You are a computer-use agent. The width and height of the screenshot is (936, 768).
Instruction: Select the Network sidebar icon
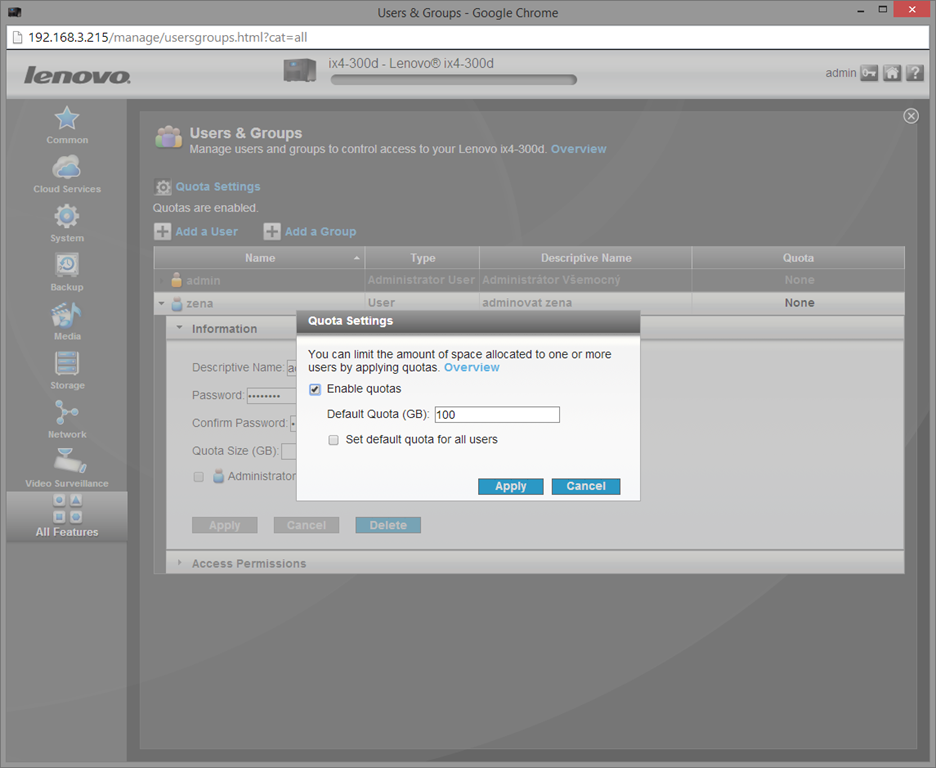pos(67,413)
